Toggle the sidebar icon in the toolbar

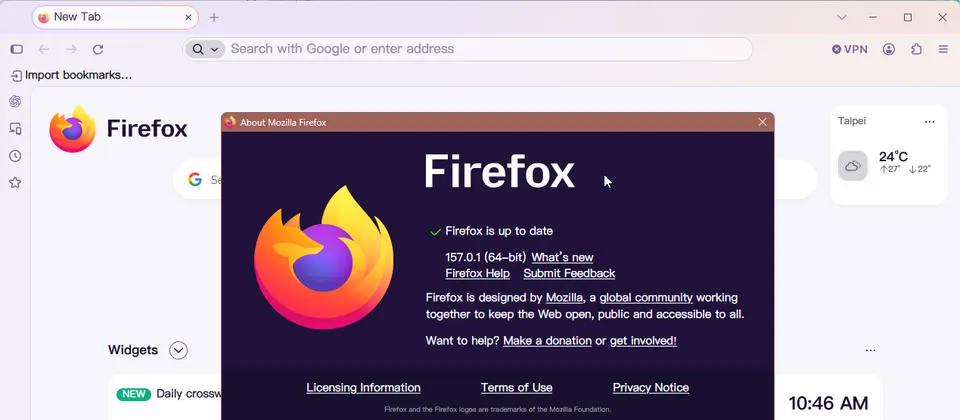pos(17,50)
